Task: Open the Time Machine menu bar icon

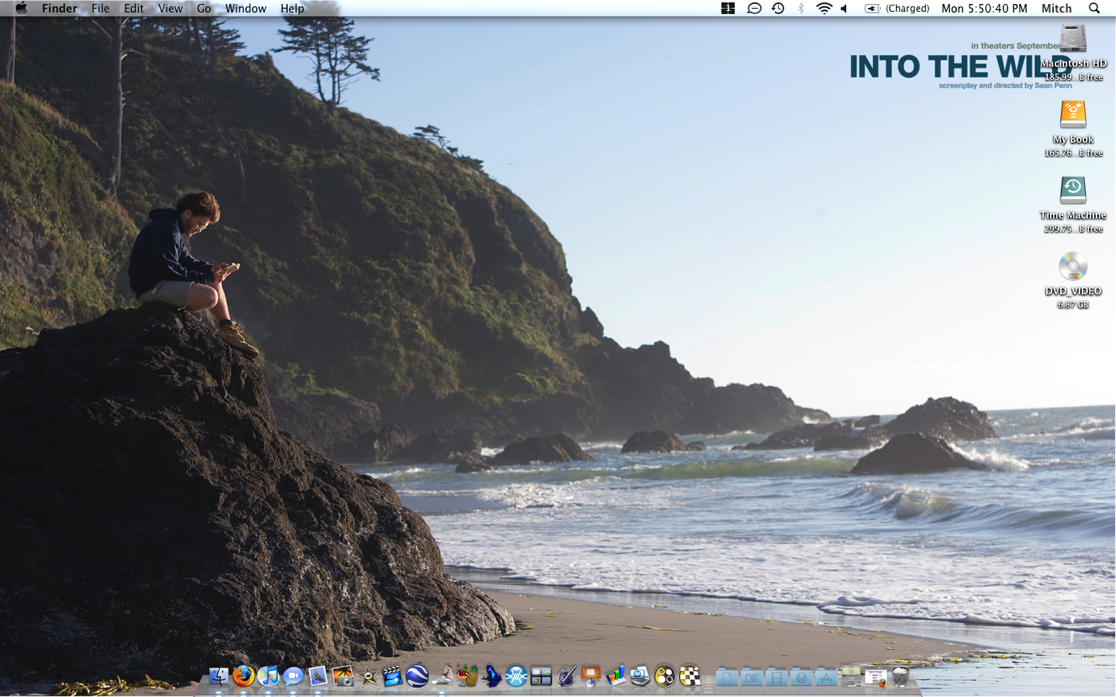Action: coord(778,8)
